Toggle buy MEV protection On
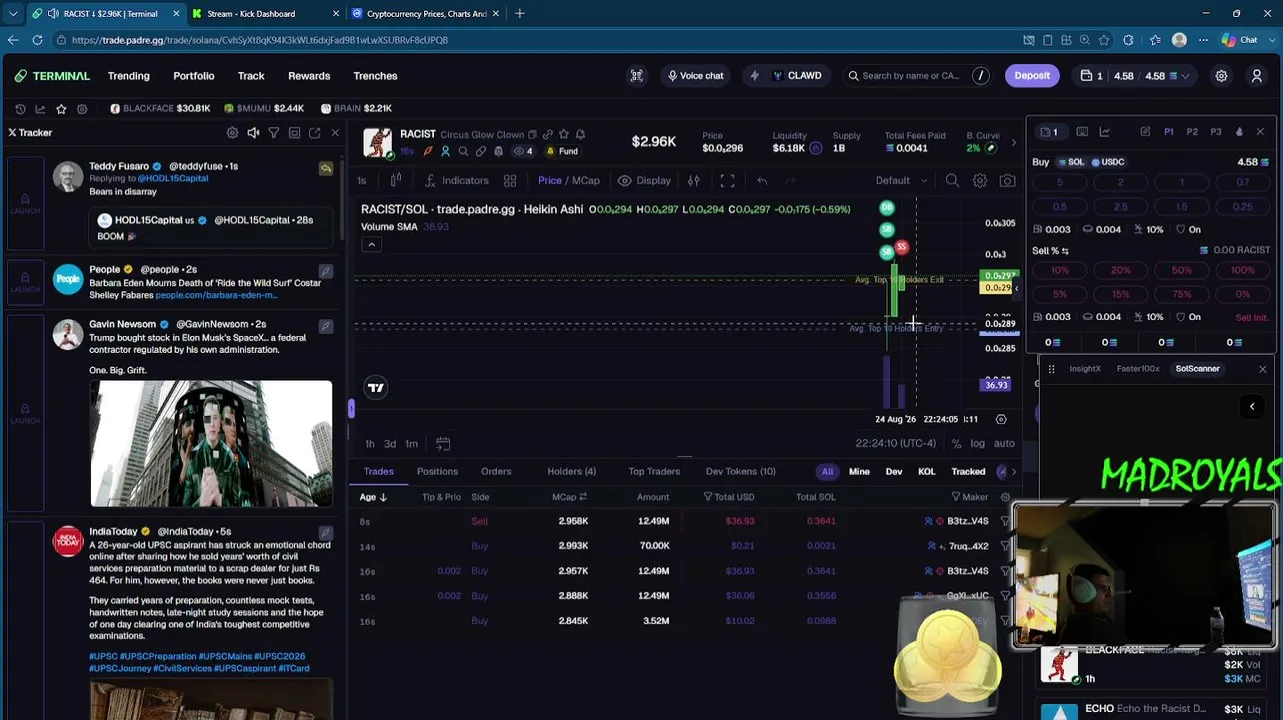Viewport: 1283px width, 720px height. click(1188, 229)
